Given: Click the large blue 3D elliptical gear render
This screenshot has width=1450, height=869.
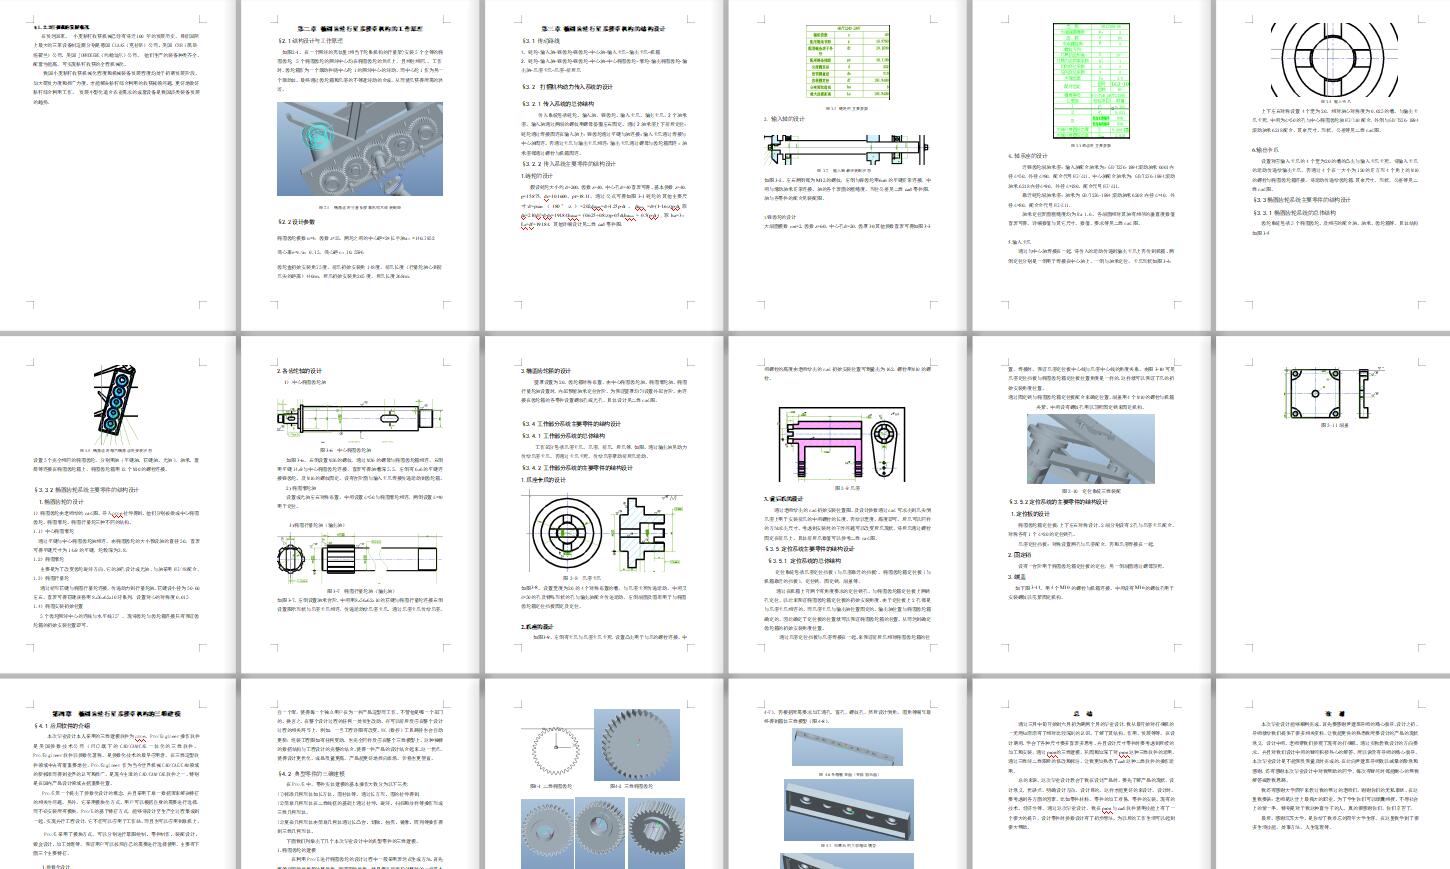Looking at the screenshot, I should pyautogui.click(x=637, y=745).
